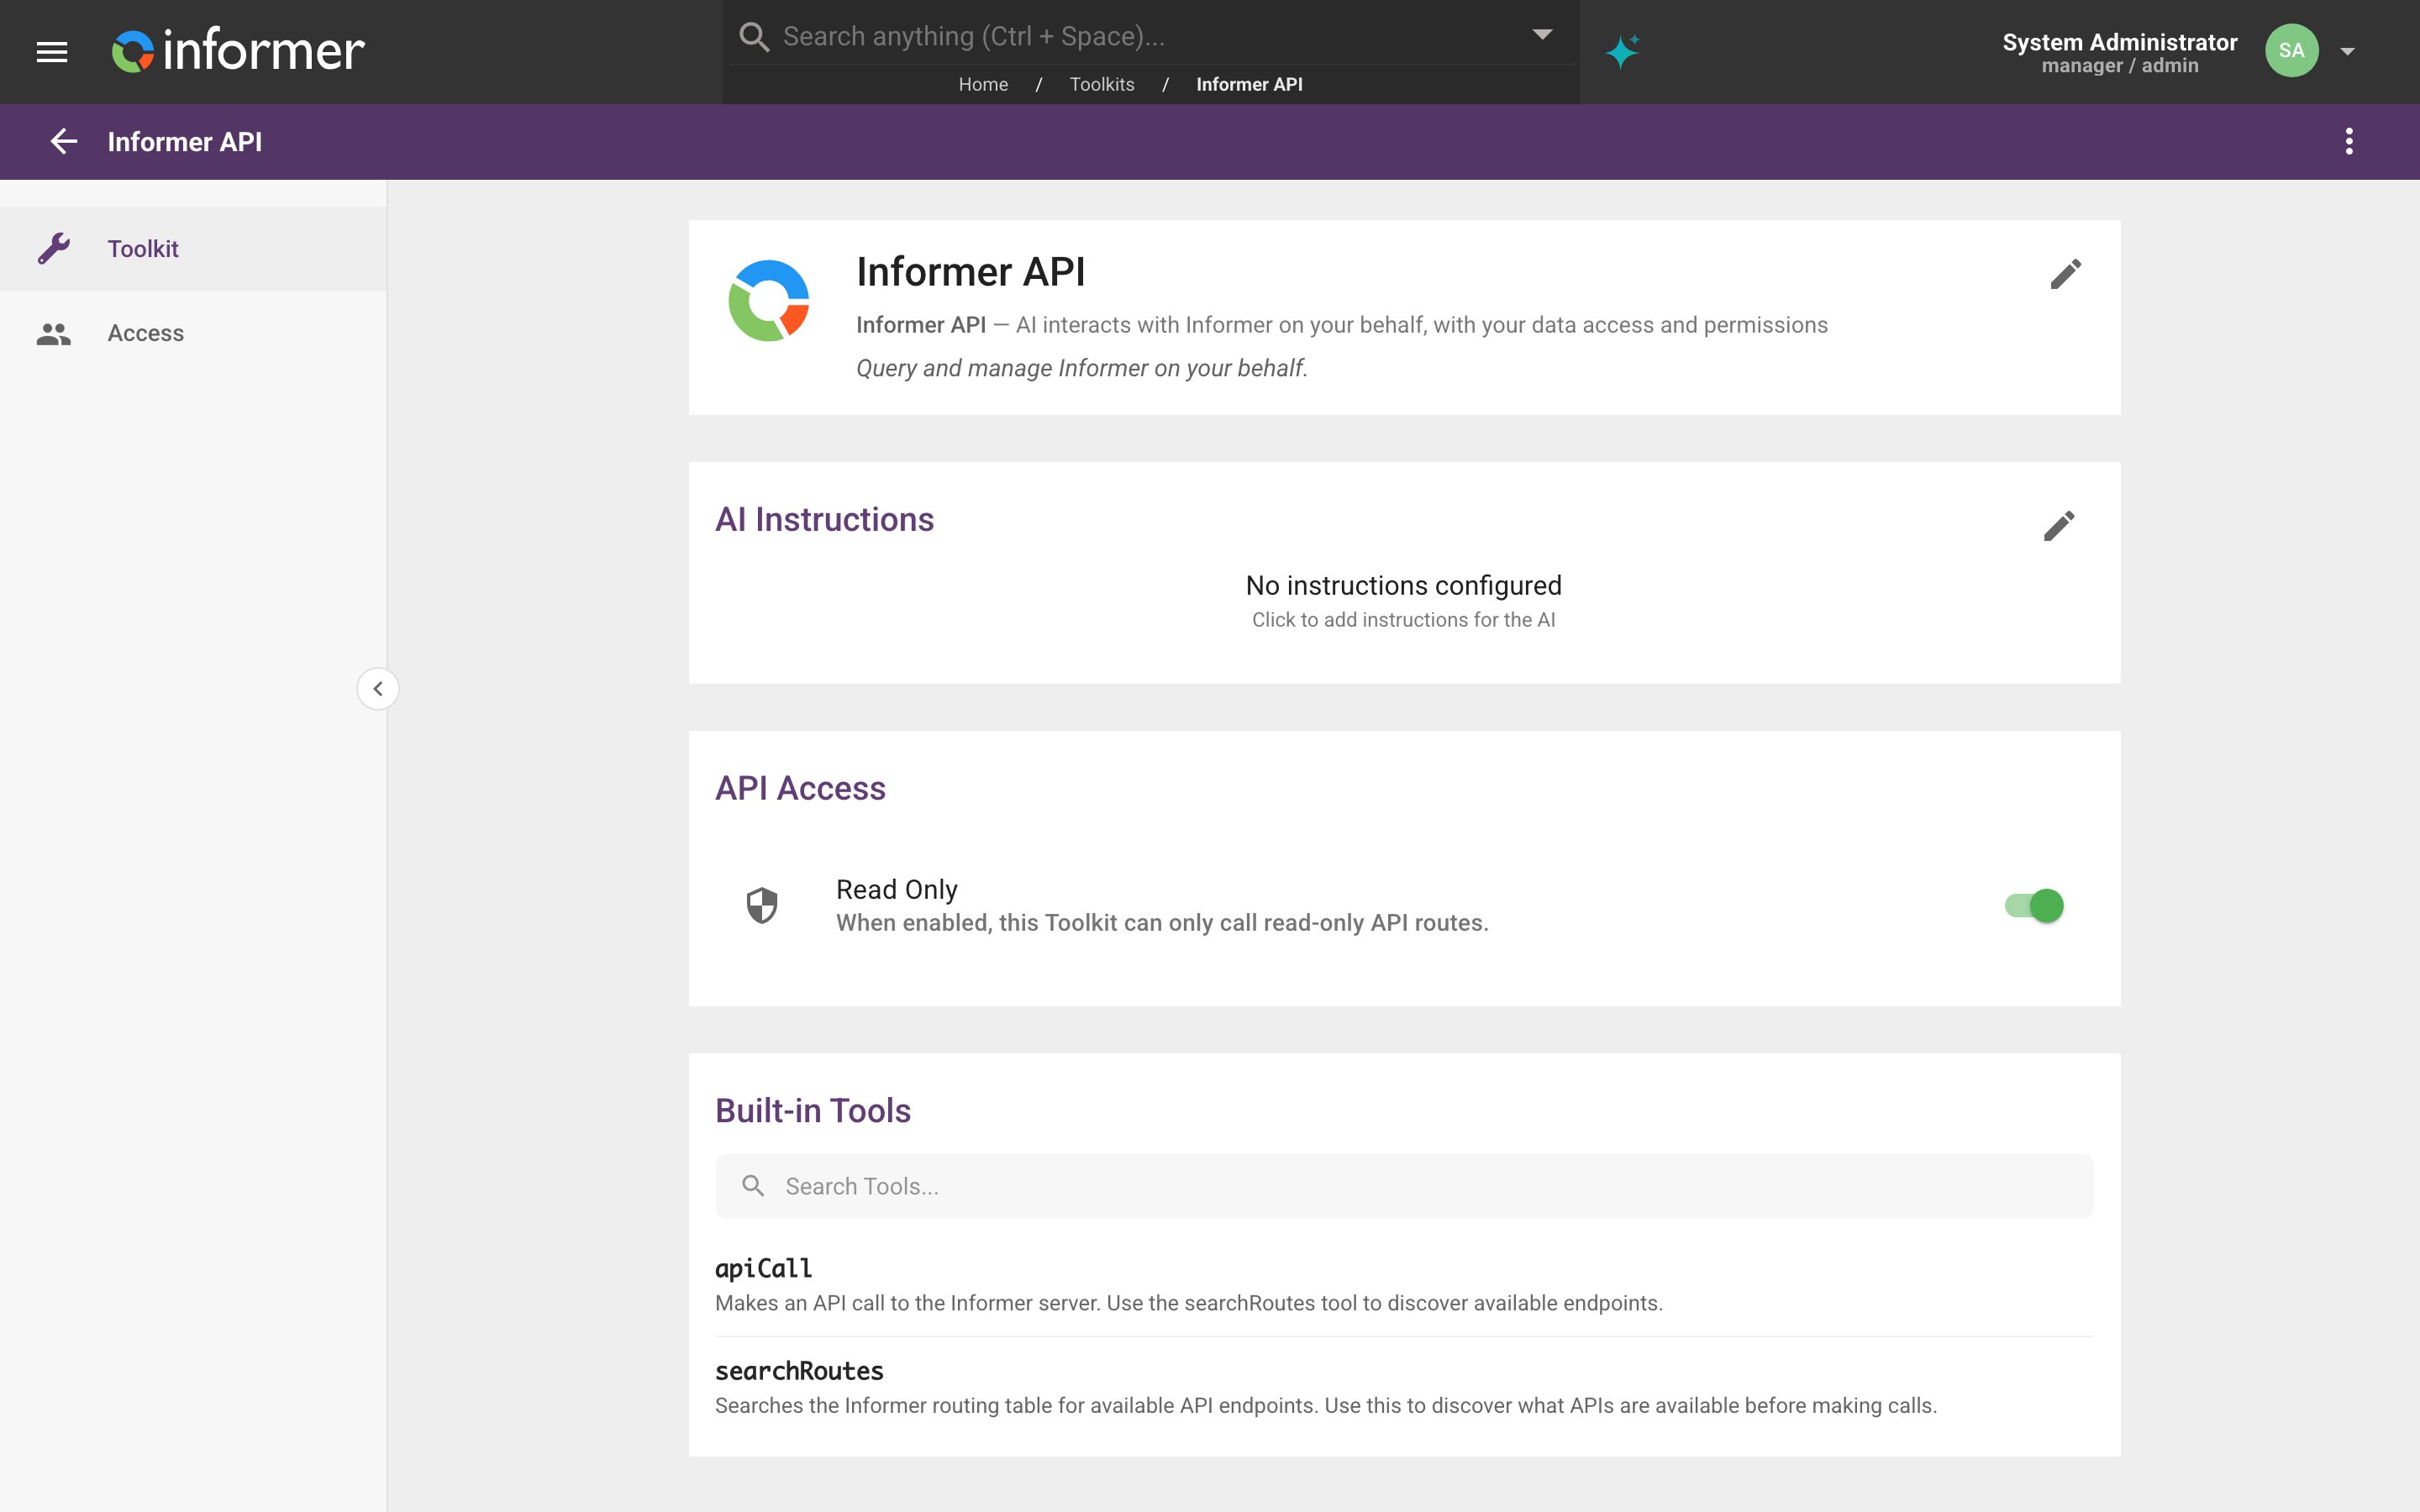Open the hamburger navigation menu

click(x=52, y=51)
